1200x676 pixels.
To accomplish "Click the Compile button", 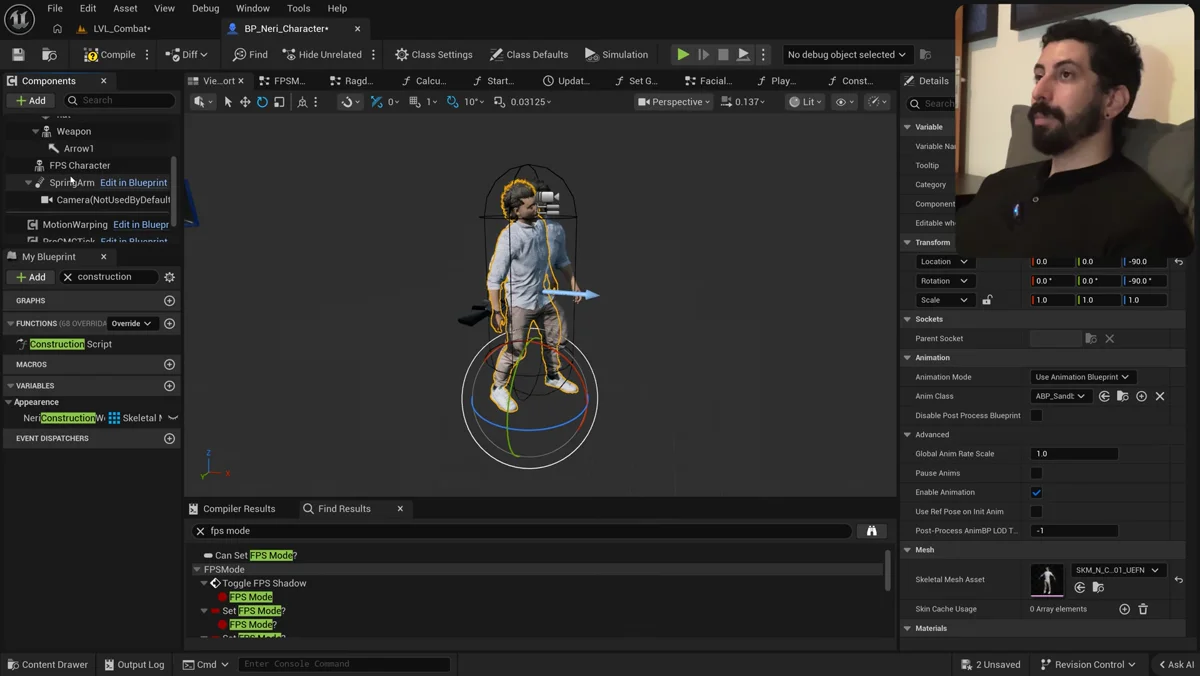I will coord(110,55).
